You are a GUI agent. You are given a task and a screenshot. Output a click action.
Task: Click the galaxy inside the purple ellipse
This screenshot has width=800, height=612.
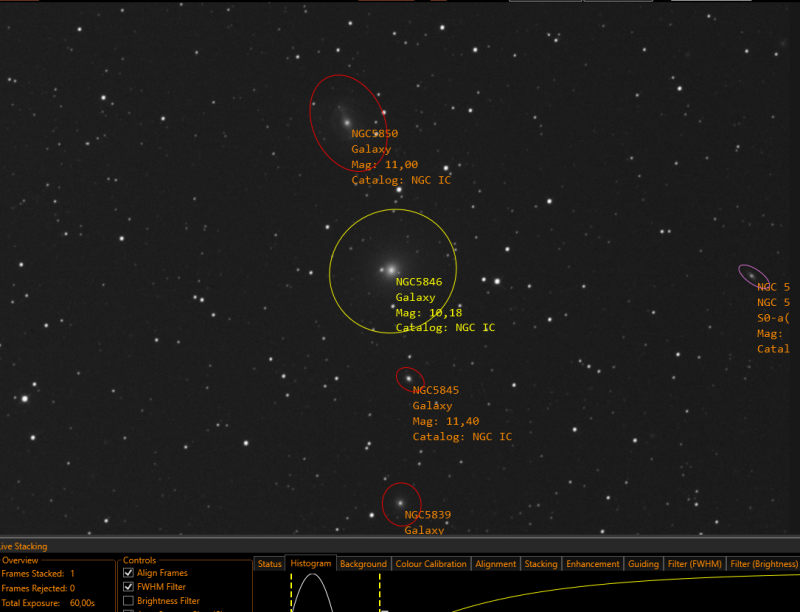click(752, 275)
